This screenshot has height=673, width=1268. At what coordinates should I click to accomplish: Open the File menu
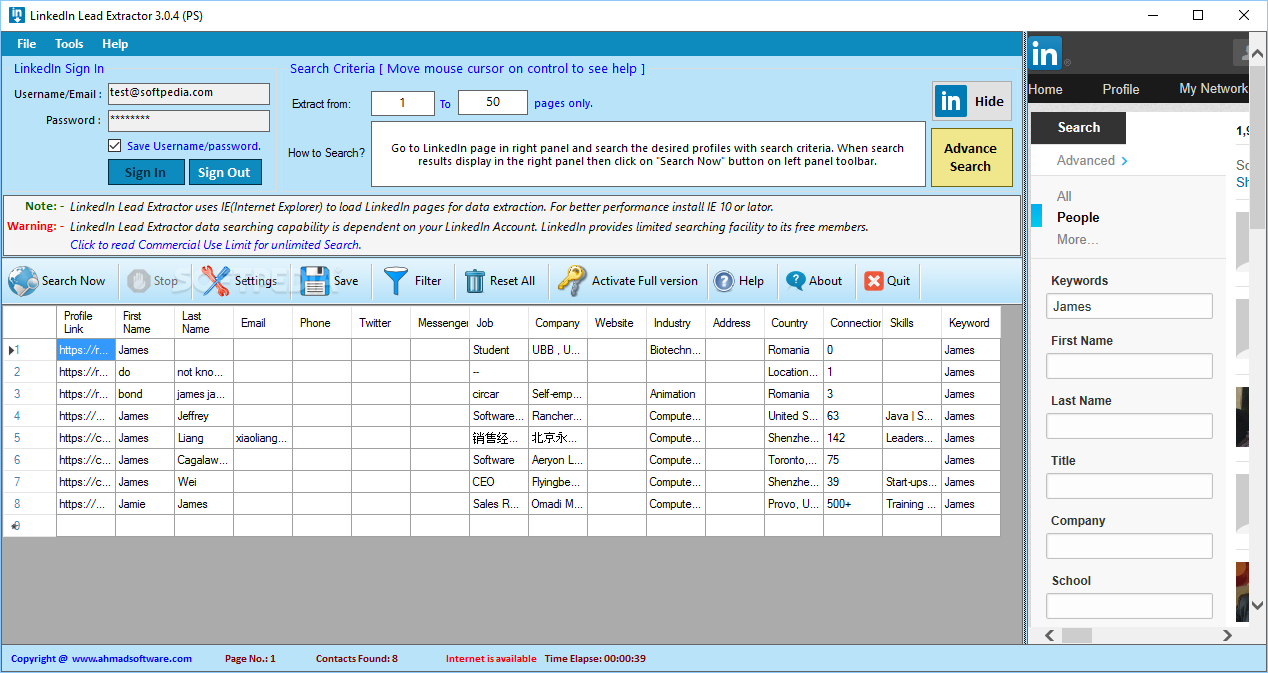[27, 44]
